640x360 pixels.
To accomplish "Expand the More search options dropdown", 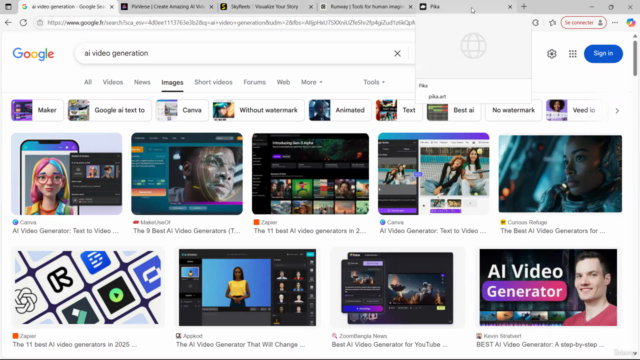I will pos(312,82).
